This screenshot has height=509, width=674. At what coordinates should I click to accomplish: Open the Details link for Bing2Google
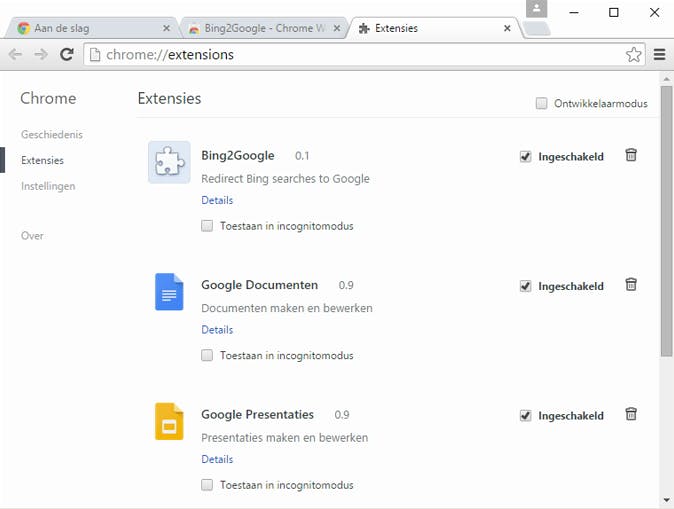217,200
